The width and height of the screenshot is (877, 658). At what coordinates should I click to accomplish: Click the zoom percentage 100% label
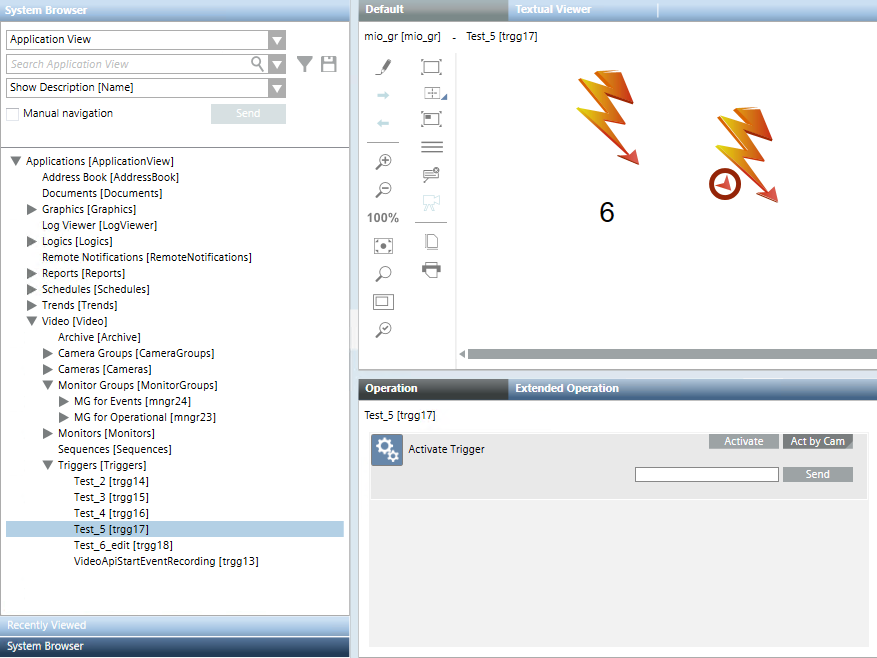coord(383,217)
